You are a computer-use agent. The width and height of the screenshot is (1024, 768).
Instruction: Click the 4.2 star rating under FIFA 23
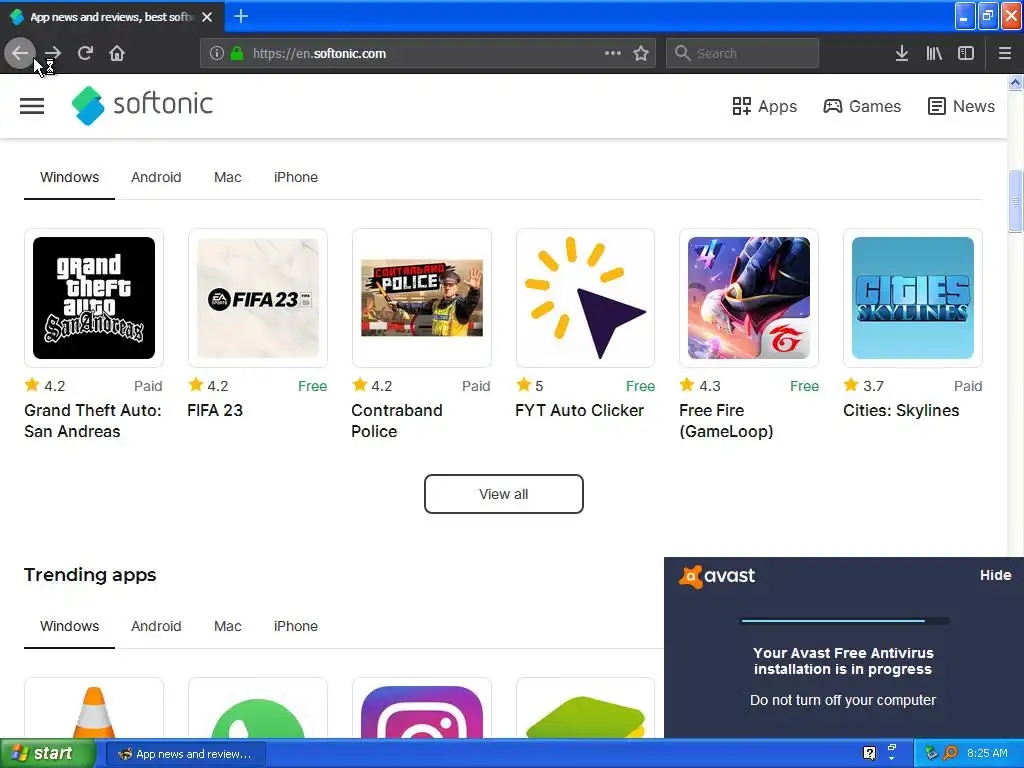click(208, 385)
